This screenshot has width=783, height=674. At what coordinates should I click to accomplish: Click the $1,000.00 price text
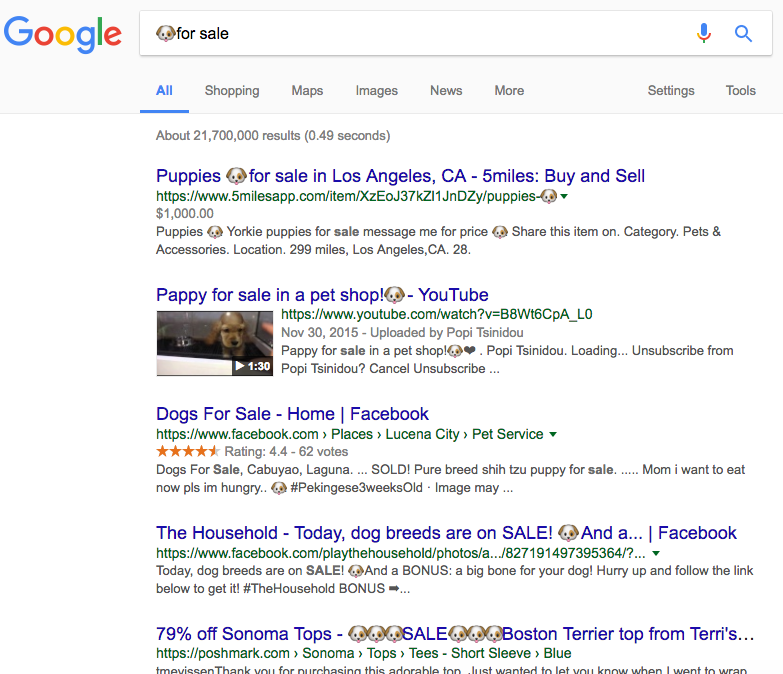pos(185,214)
